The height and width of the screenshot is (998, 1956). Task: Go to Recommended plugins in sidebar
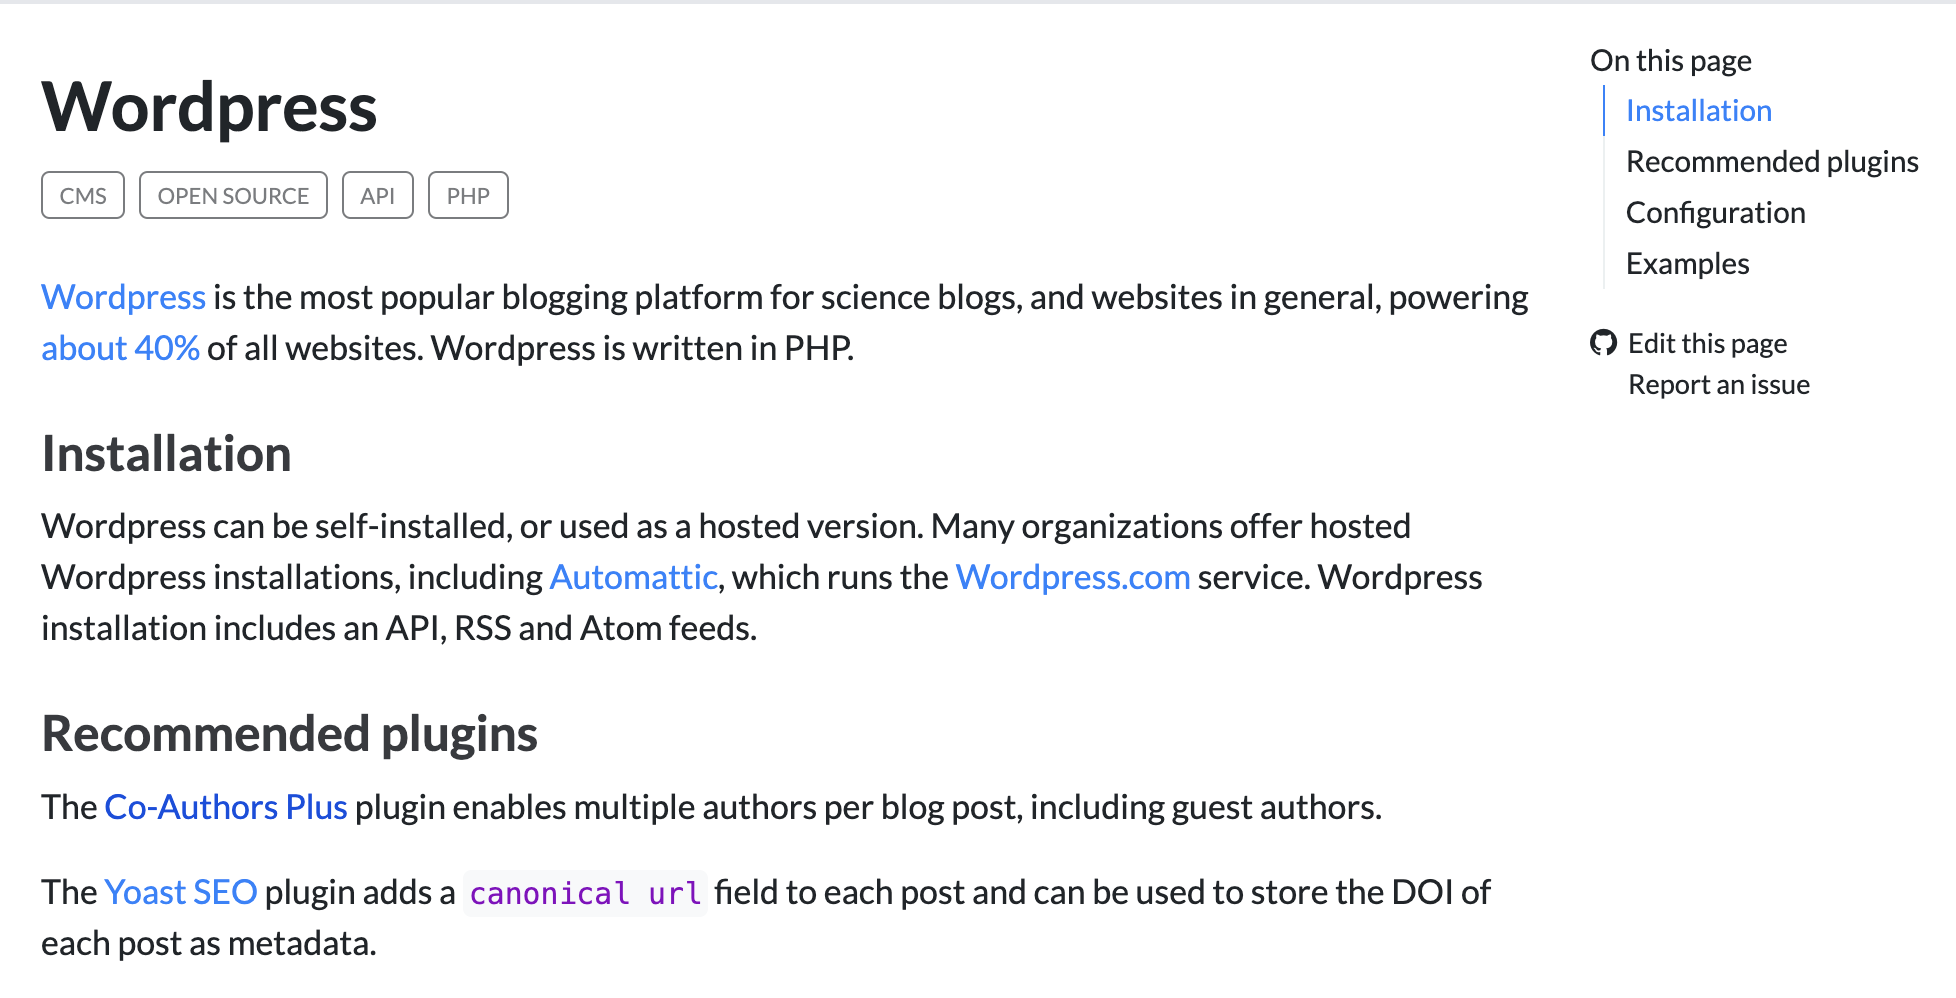[1771, 162]
